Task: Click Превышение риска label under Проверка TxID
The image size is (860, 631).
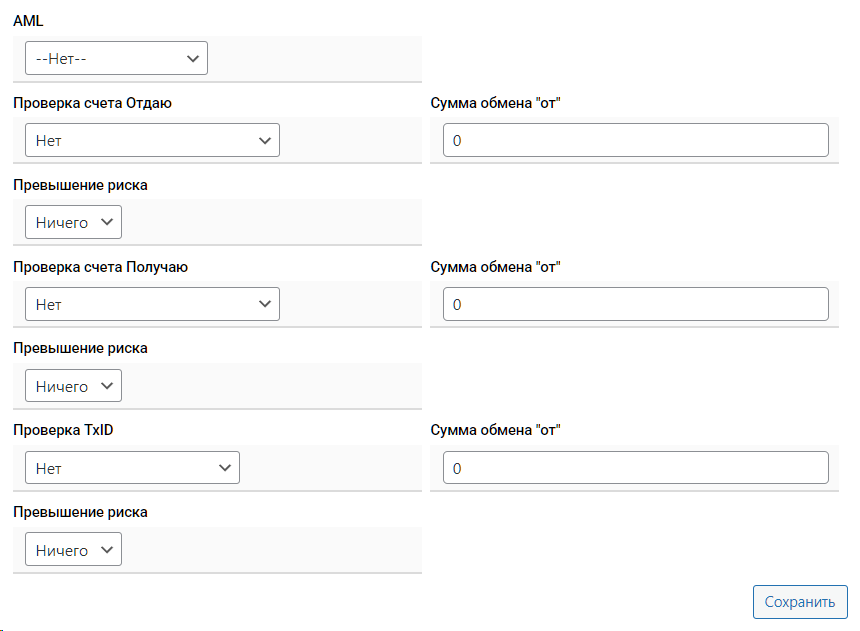Action: coord(80,512)
